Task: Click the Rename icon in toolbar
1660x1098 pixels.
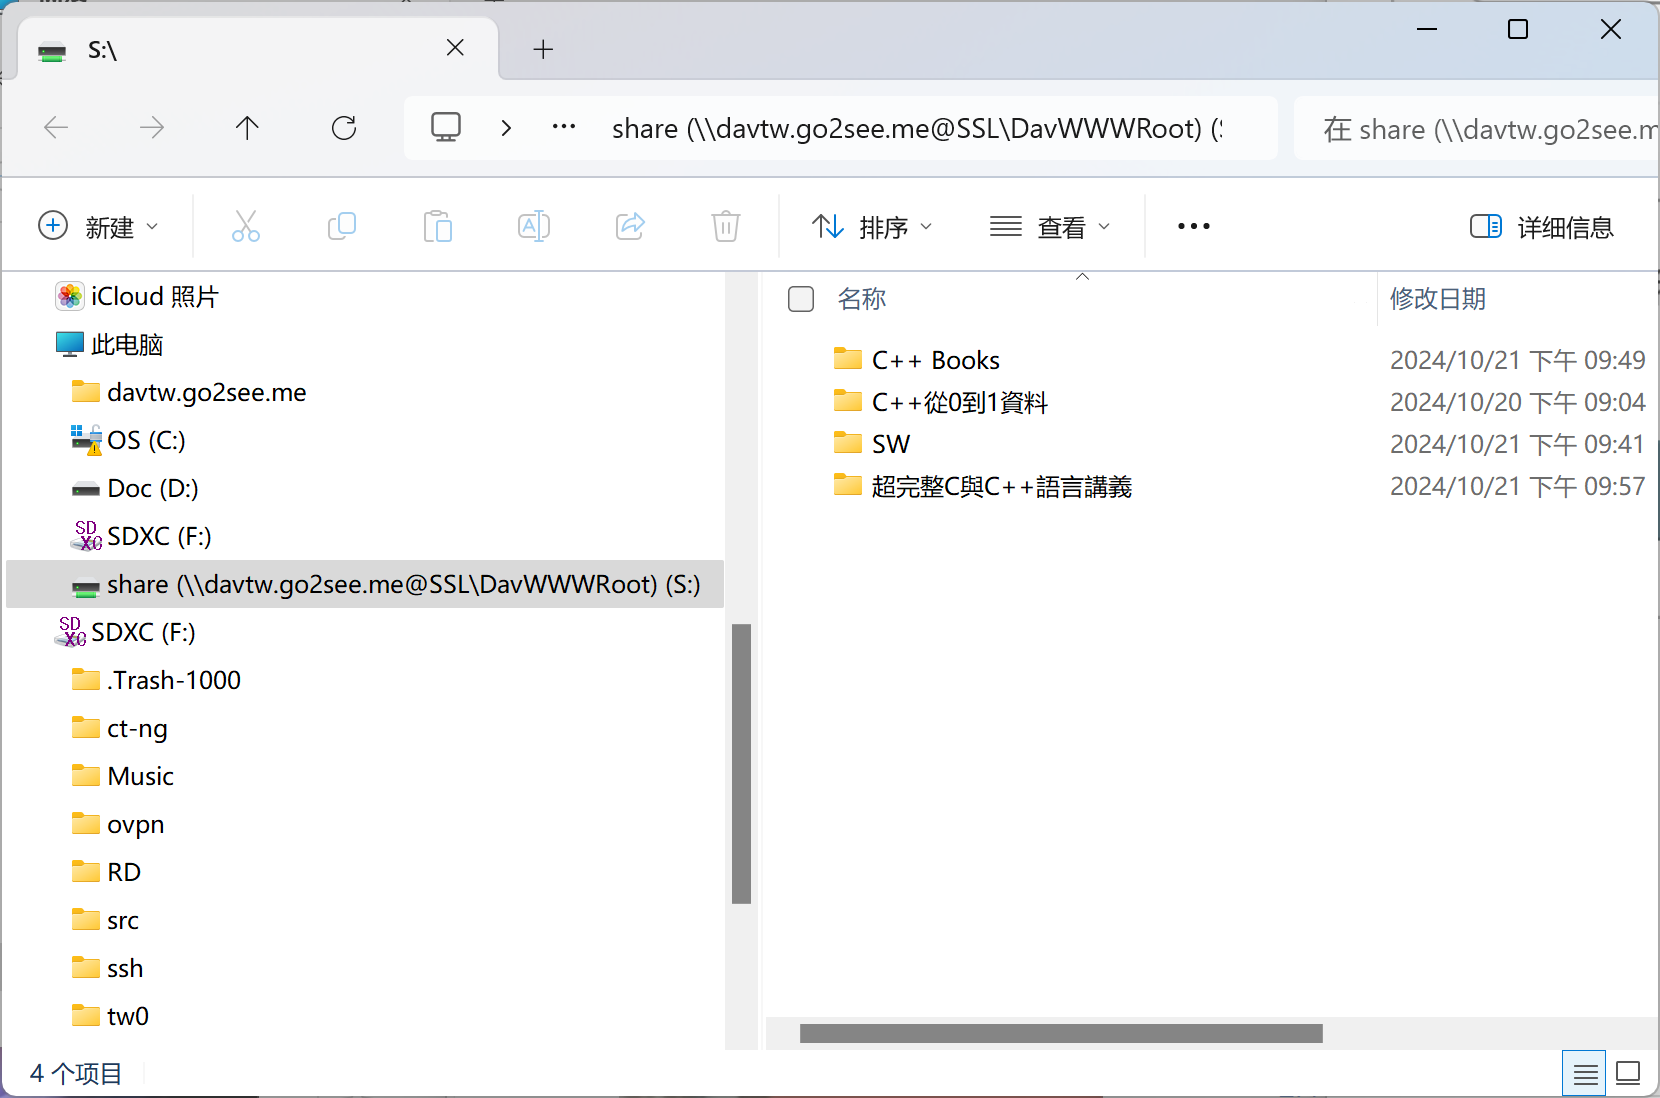Action: coord(534,227)
